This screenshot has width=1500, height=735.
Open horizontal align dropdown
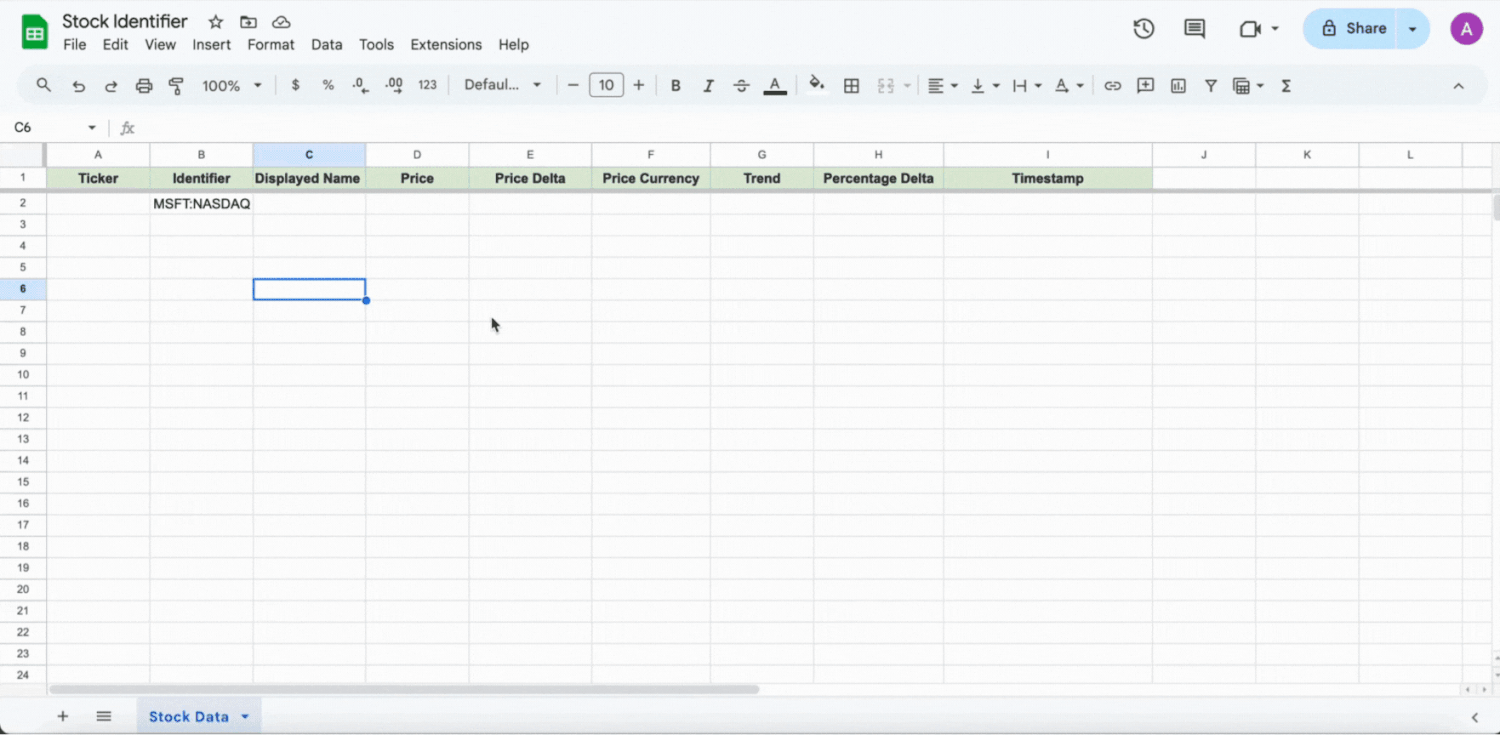click(x=943, y=86)
